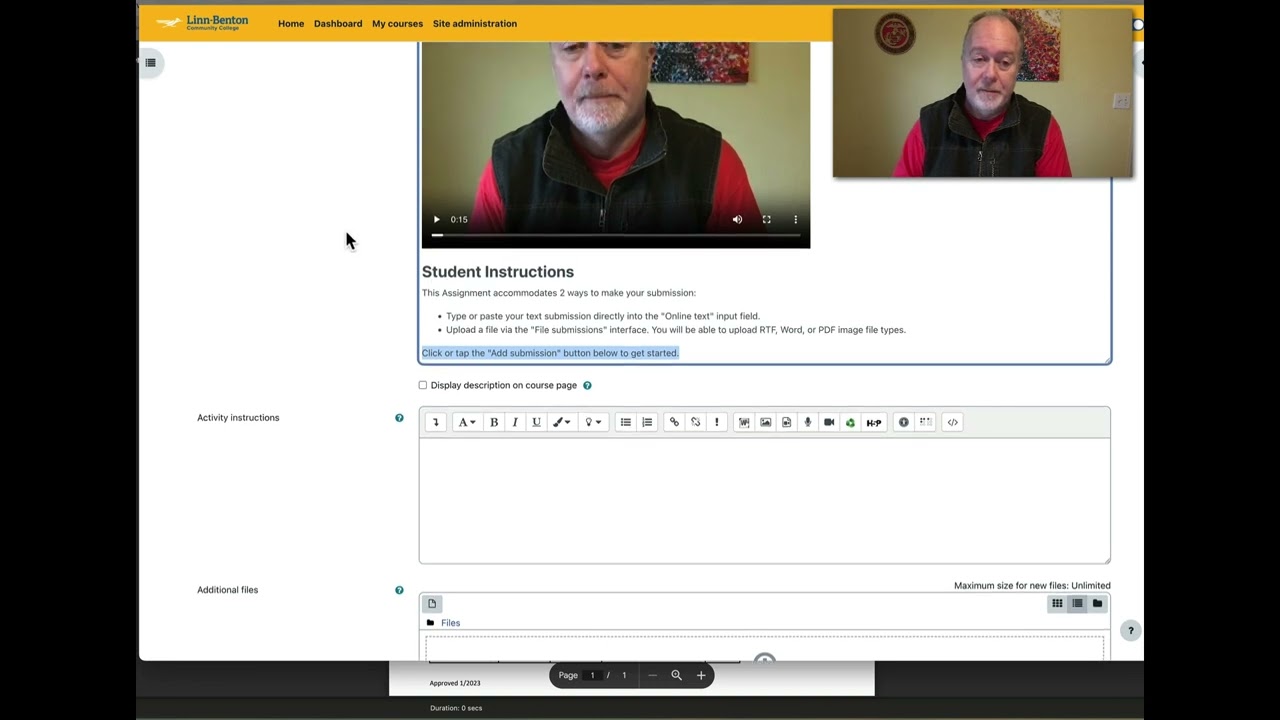Click the green recycle toolbar icon

[850, 422]
